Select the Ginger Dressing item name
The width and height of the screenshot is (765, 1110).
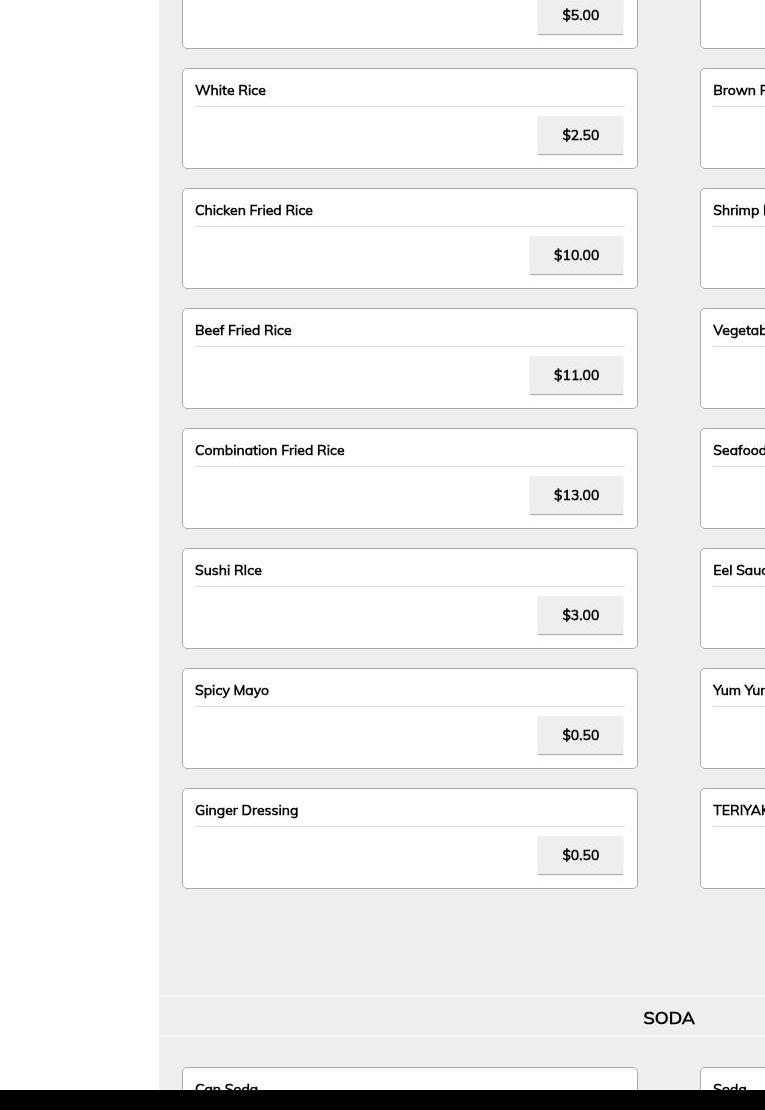coord(246,810)
